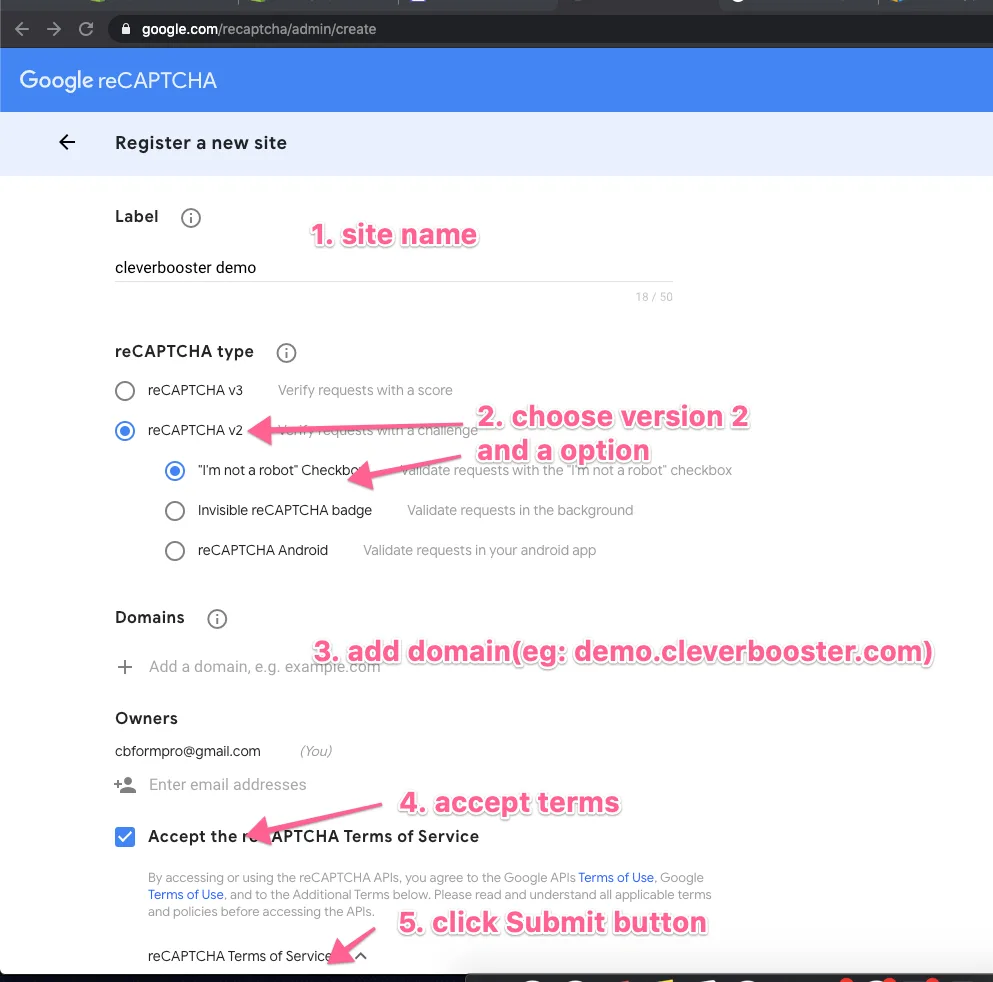The image size is (993, 982).
Task: Choose the reCAPTCHA Android option
Action: [175, 550]
